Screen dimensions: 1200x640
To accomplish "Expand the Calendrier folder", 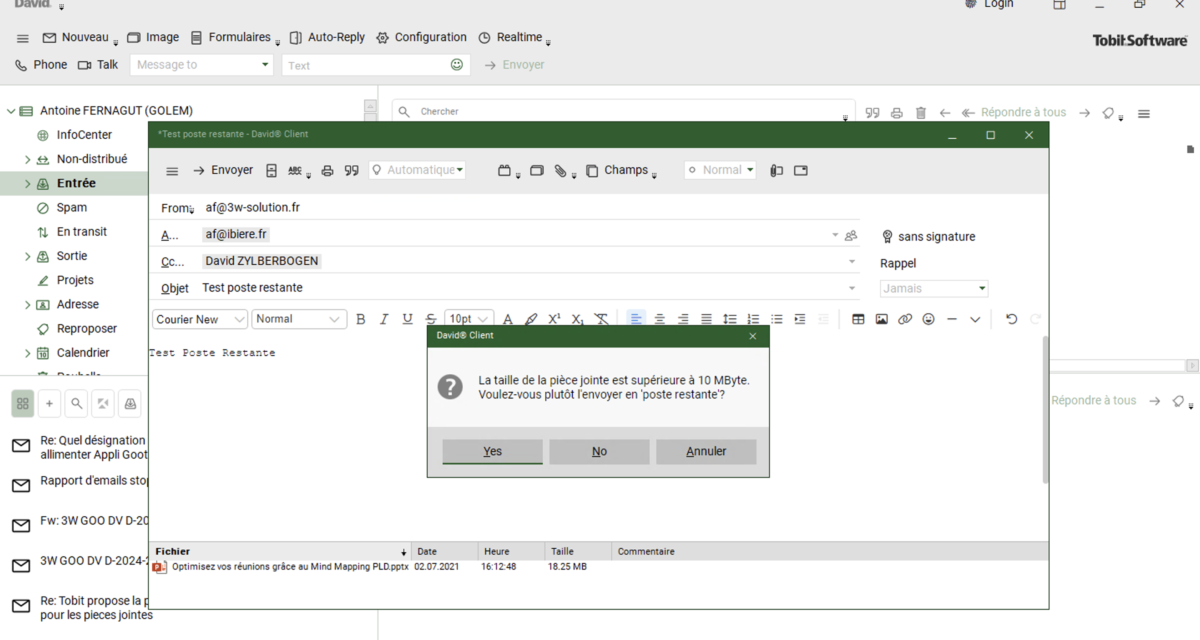I will click(27, 353).
